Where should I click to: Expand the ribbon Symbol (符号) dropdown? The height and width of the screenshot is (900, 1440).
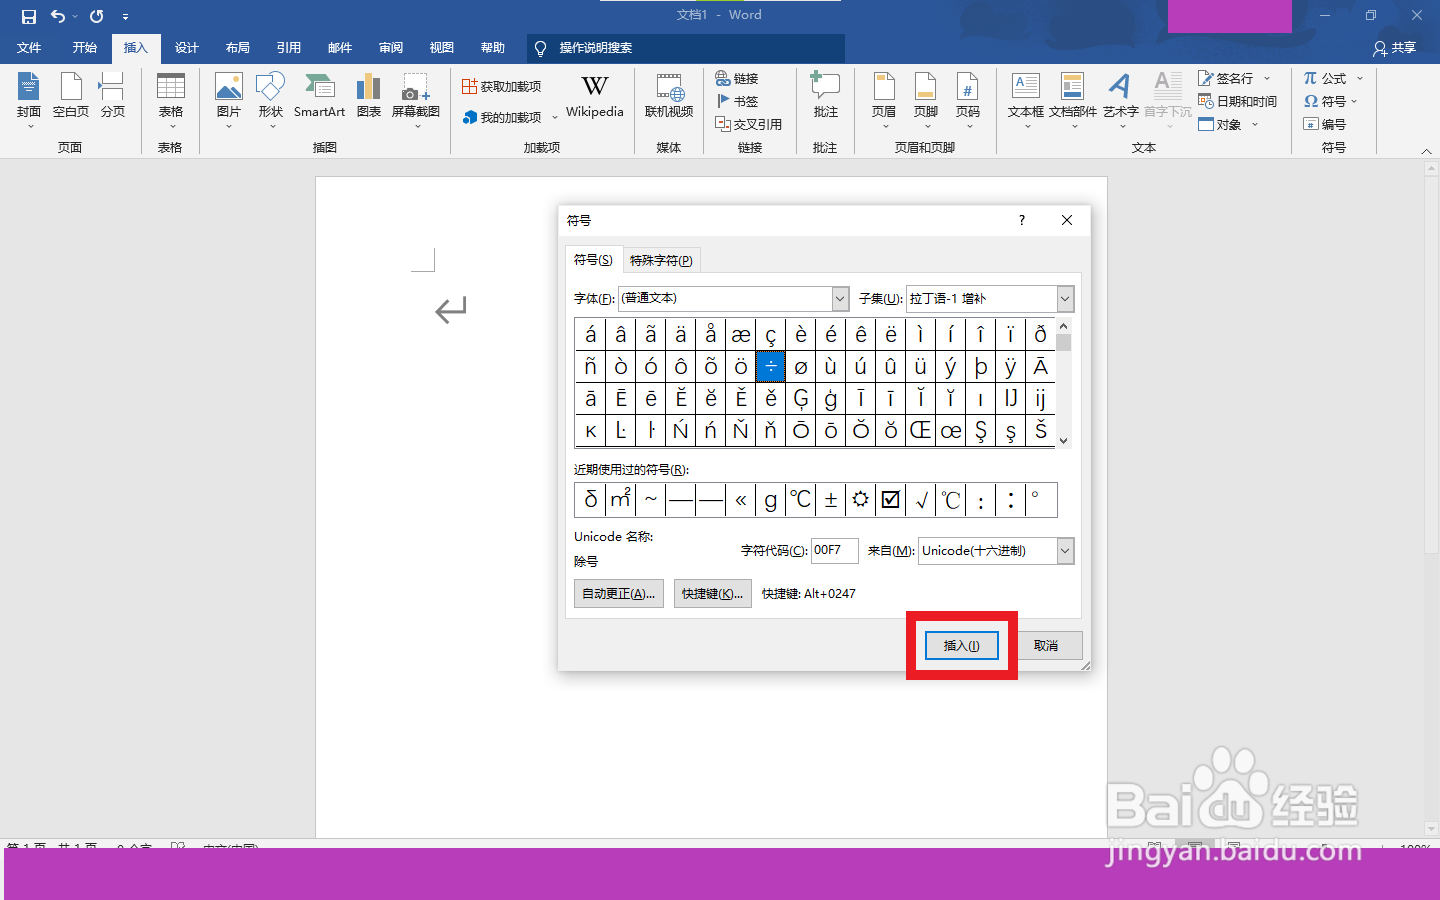point(1355,102)
